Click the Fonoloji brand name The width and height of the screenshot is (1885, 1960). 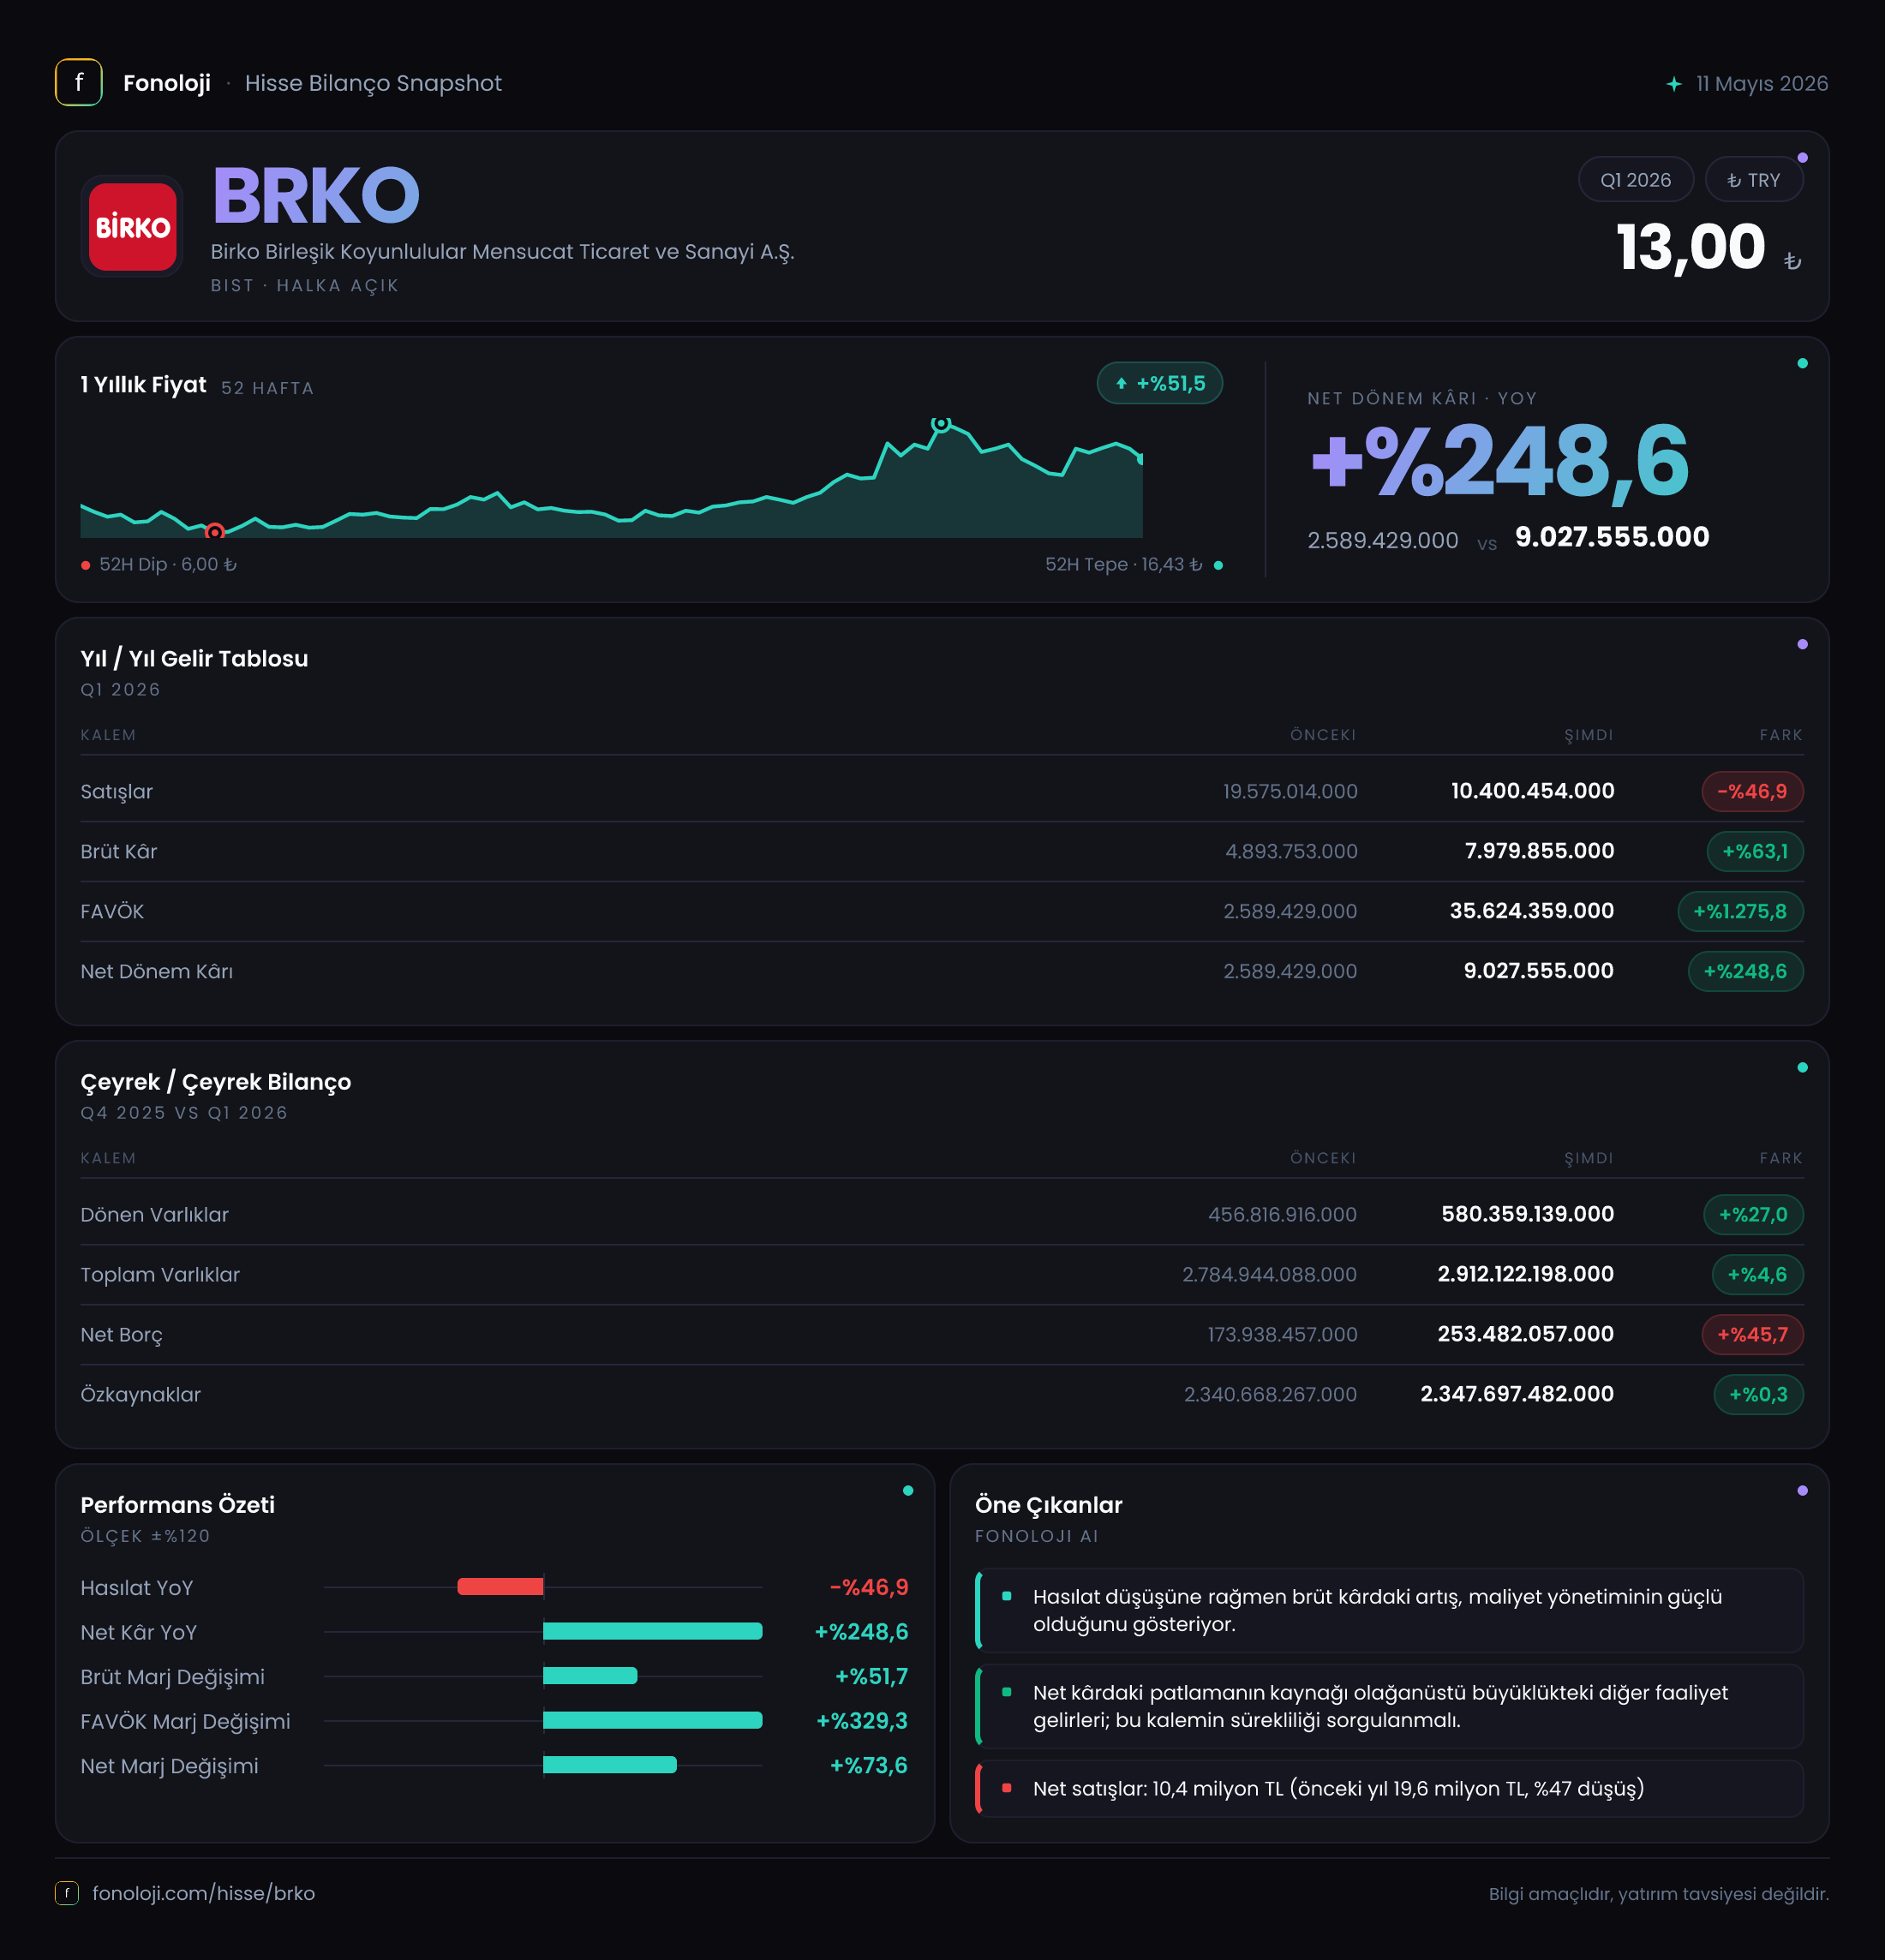coord(166,83)
